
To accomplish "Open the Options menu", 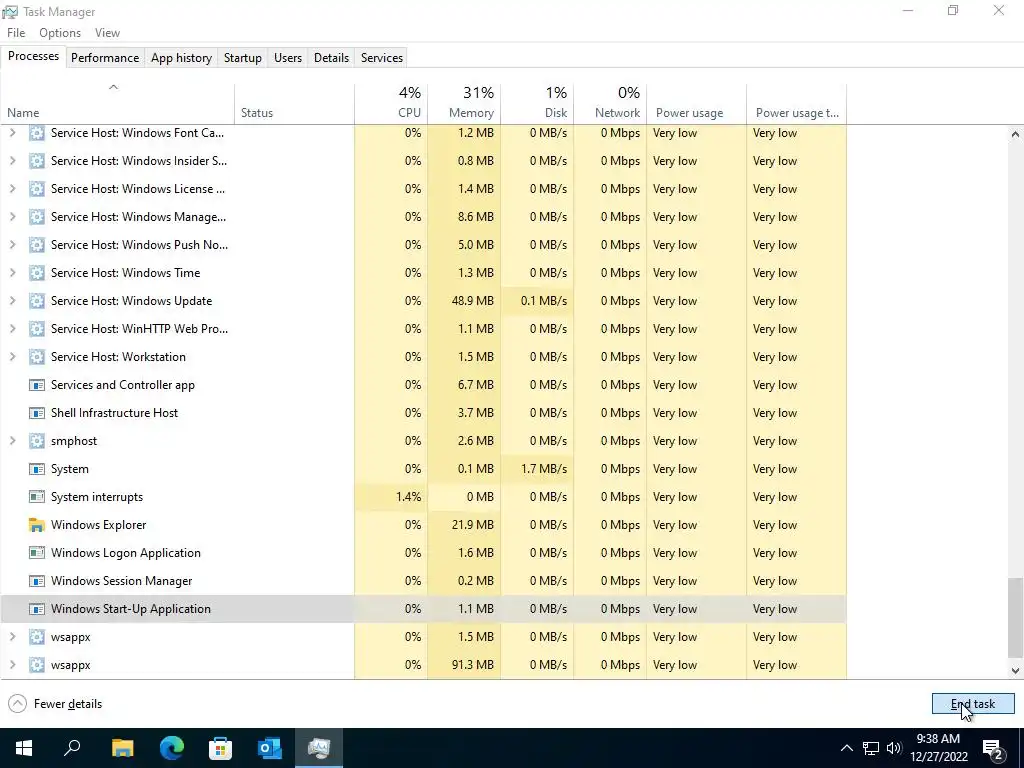I will [x=60, y=33].
